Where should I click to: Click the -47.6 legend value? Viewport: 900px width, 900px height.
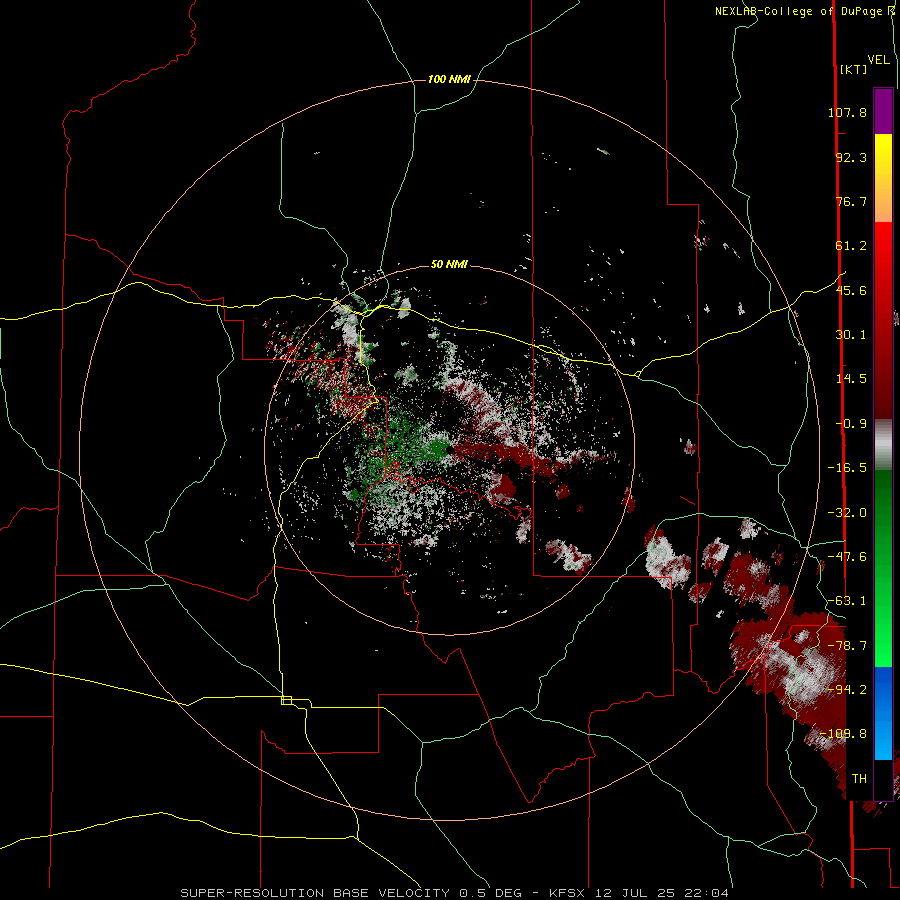click(x=847, y=557)
